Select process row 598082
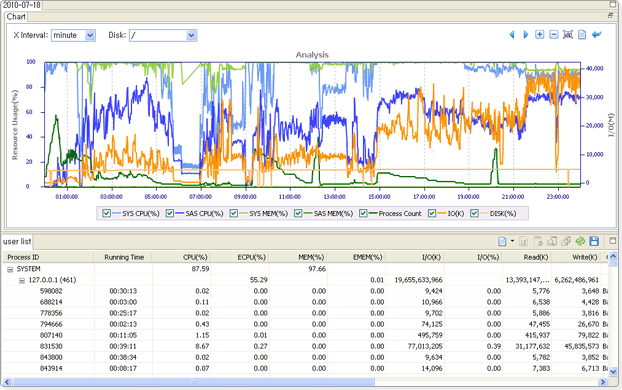622x390 pixels. click(x=305, y=291)
